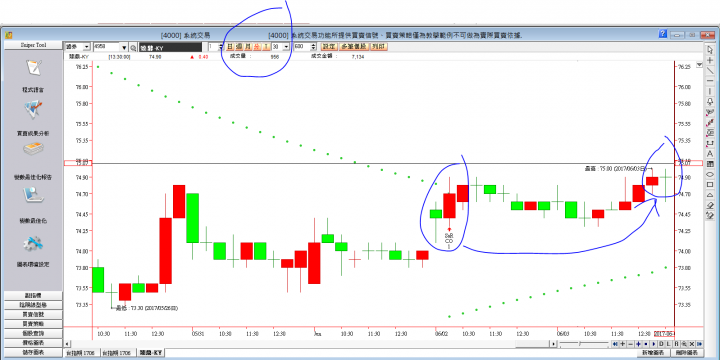
Task: Click the magnifier button in bottom navigation
Action: [x=684, y=344]
